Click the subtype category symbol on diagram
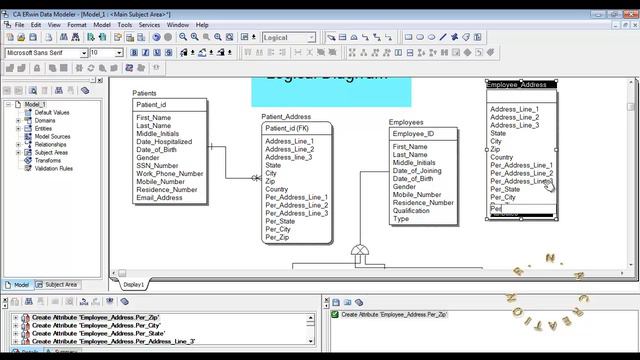The height and width of the screenshot is (360, 640). pyautogui.click(x=360, y=250)
